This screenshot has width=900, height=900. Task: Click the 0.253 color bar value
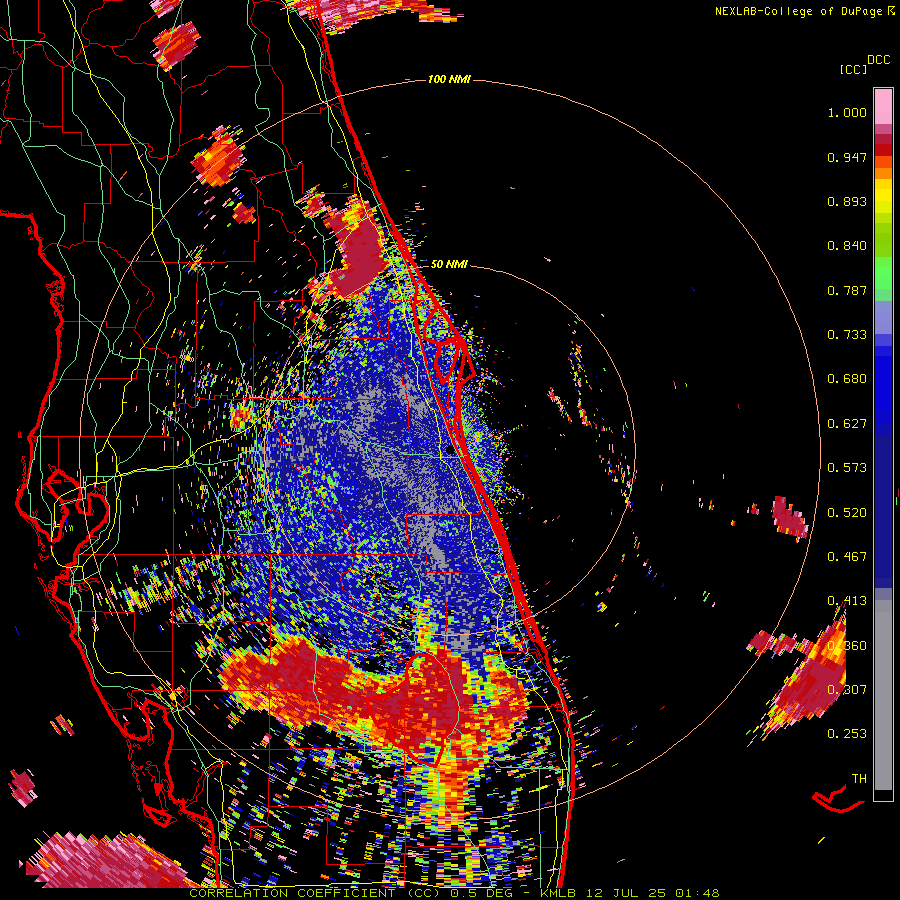click(x=847, y=734)
